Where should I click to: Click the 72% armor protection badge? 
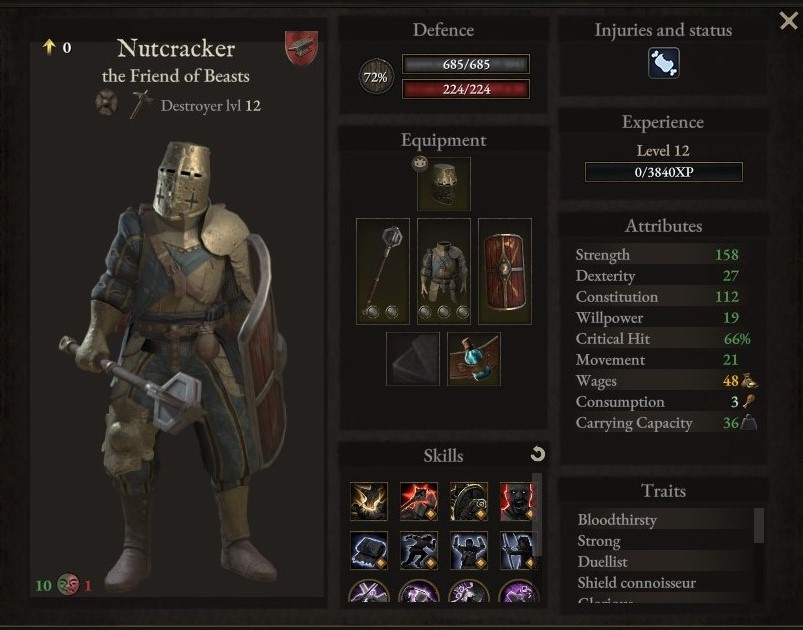(x=376, y=77)
